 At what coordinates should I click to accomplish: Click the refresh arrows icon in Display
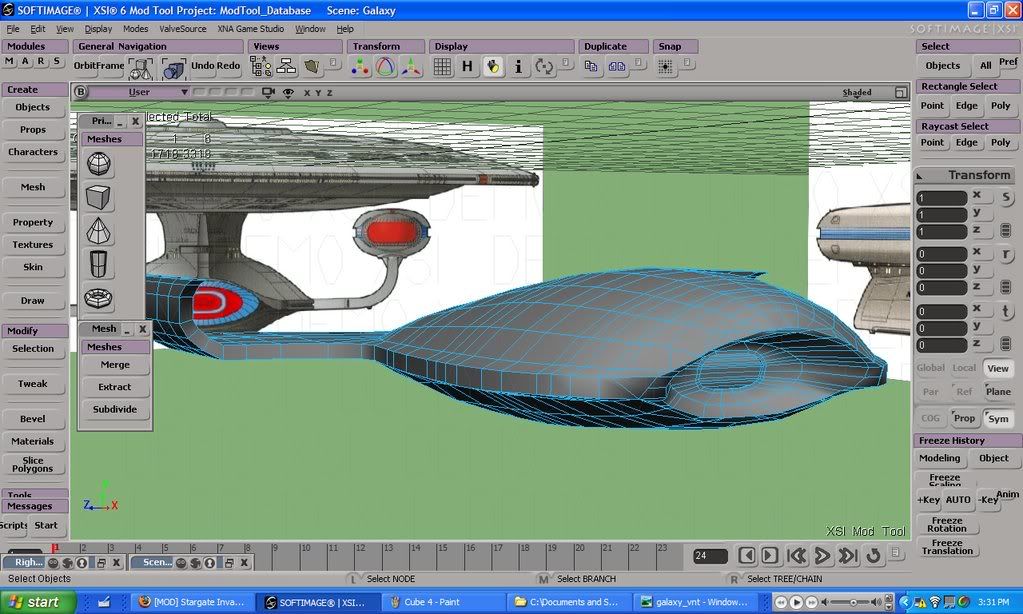point(543,67)
